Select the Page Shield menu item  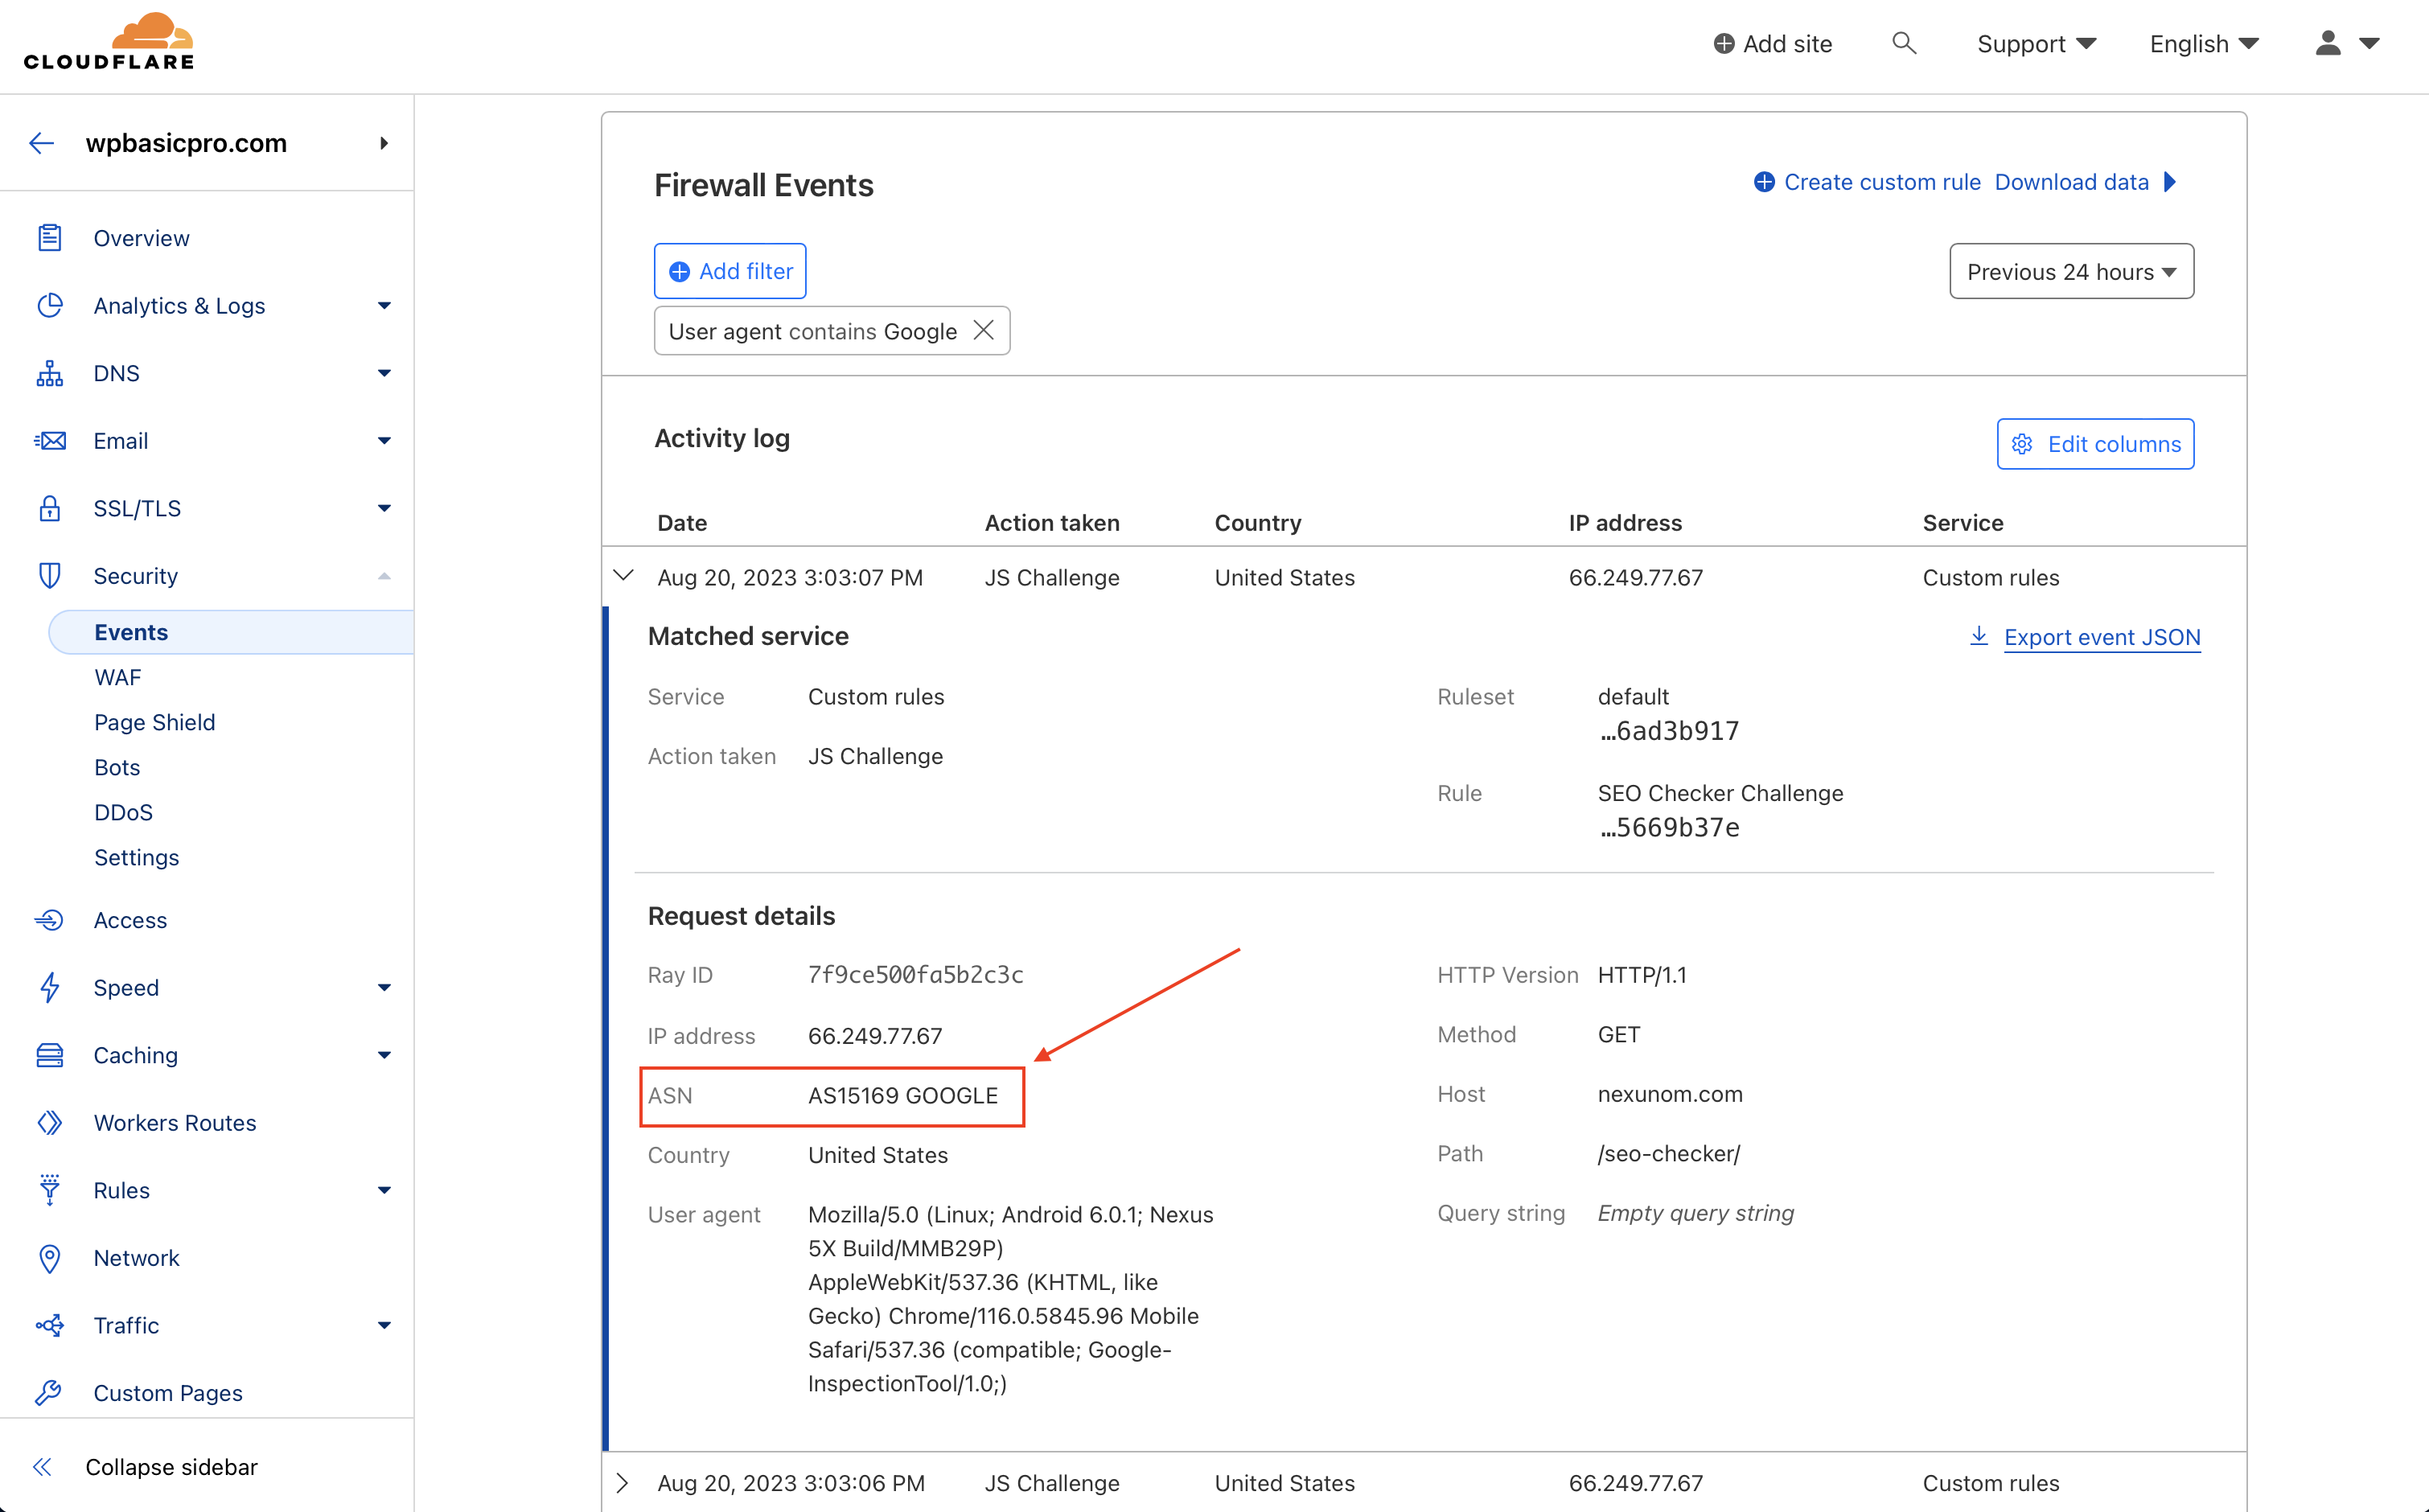(155, 721)
